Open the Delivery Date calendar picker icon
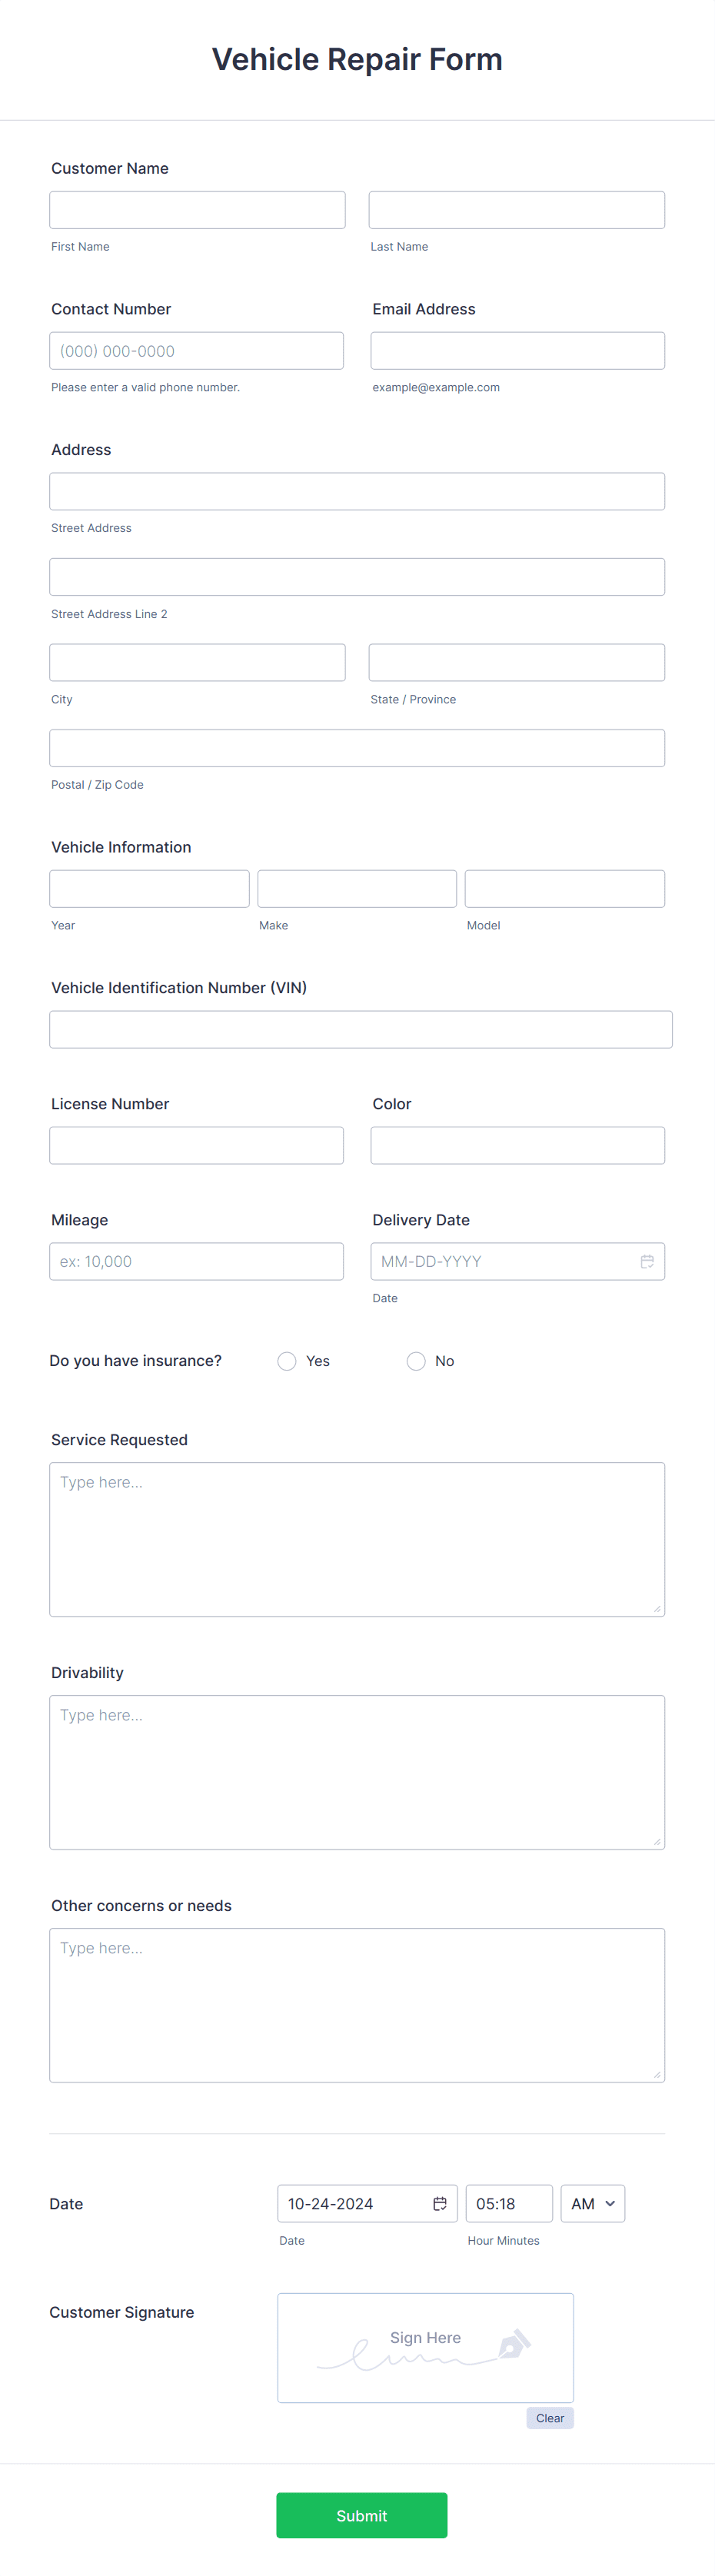Screen dimensions: 715x2576 click(x=647, y=1261)
